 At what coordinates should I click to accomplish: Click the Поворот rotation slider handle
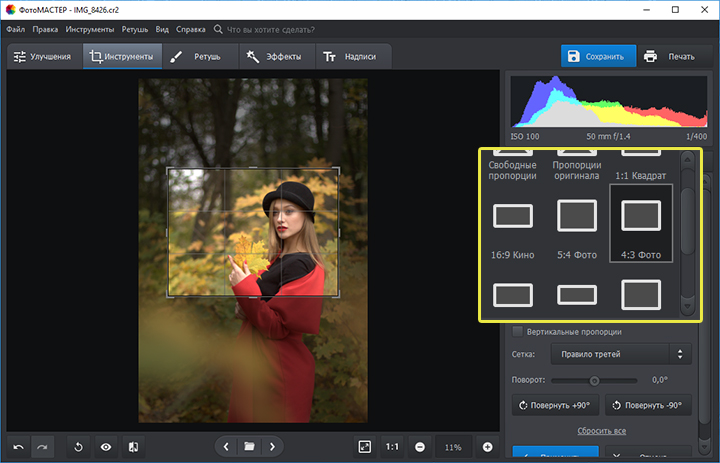(x=594, y=380)
